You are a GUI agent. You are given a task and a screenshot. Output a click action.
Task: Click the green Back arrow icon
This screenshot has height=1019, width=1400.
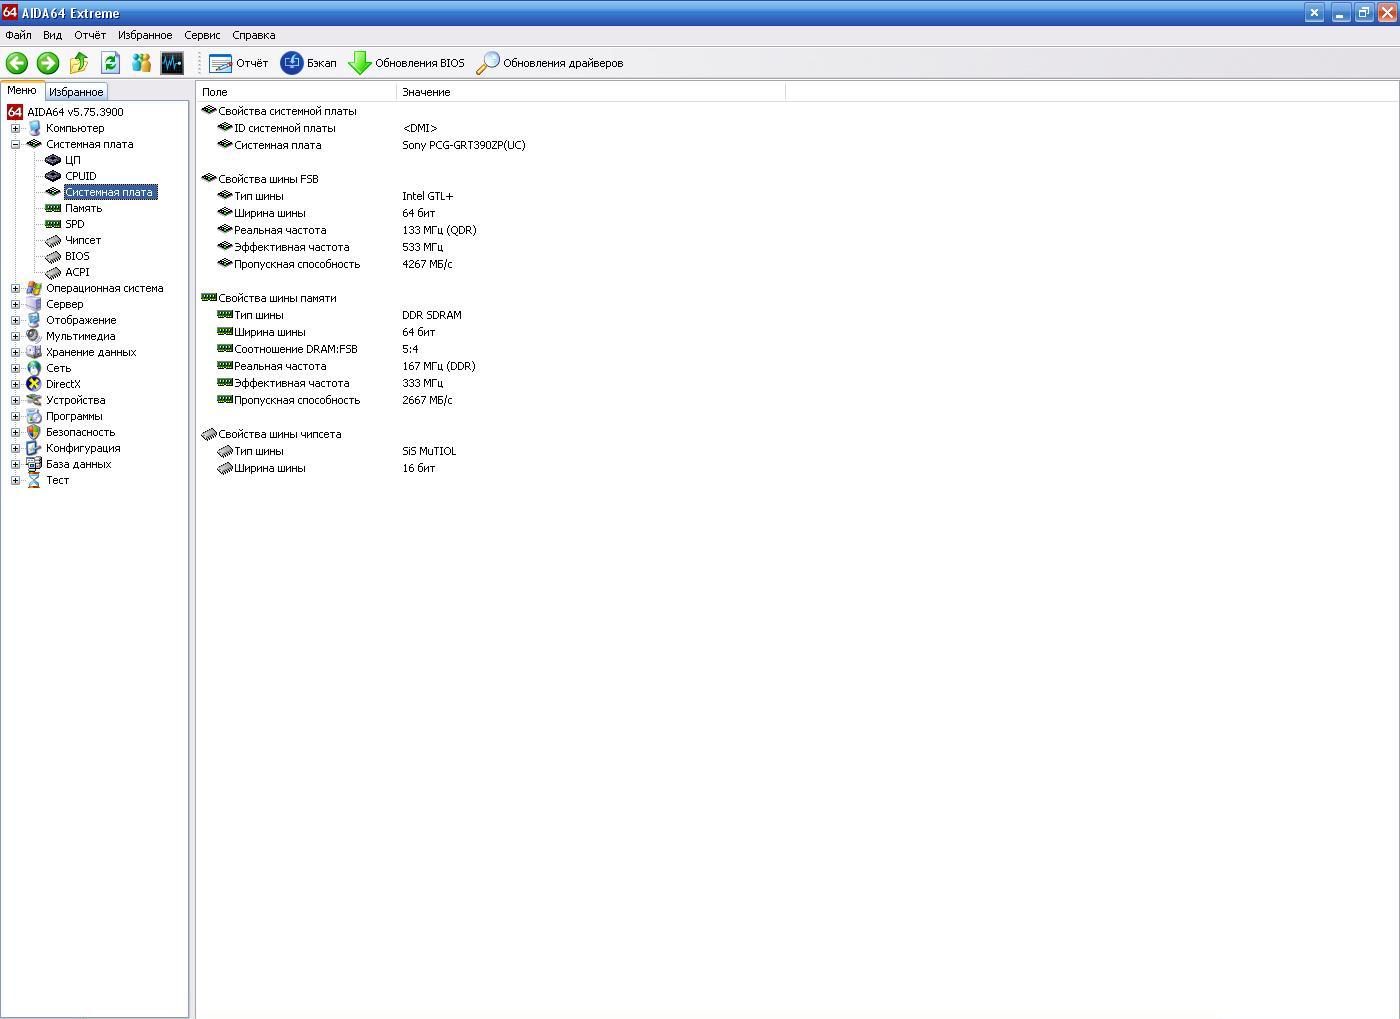(x=17, y=63)
